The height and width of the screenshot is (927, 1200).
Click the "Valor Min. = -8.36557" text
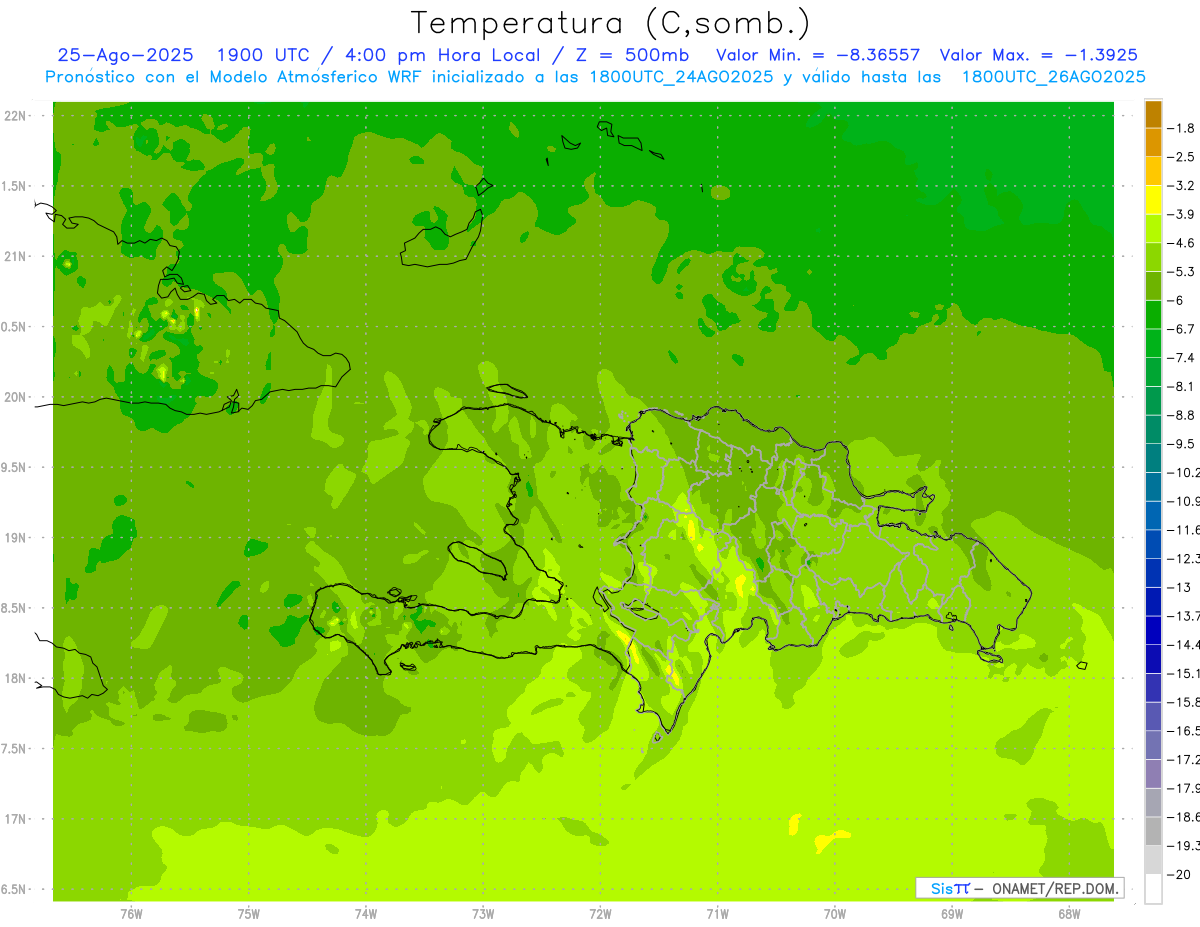coord(819,55)
